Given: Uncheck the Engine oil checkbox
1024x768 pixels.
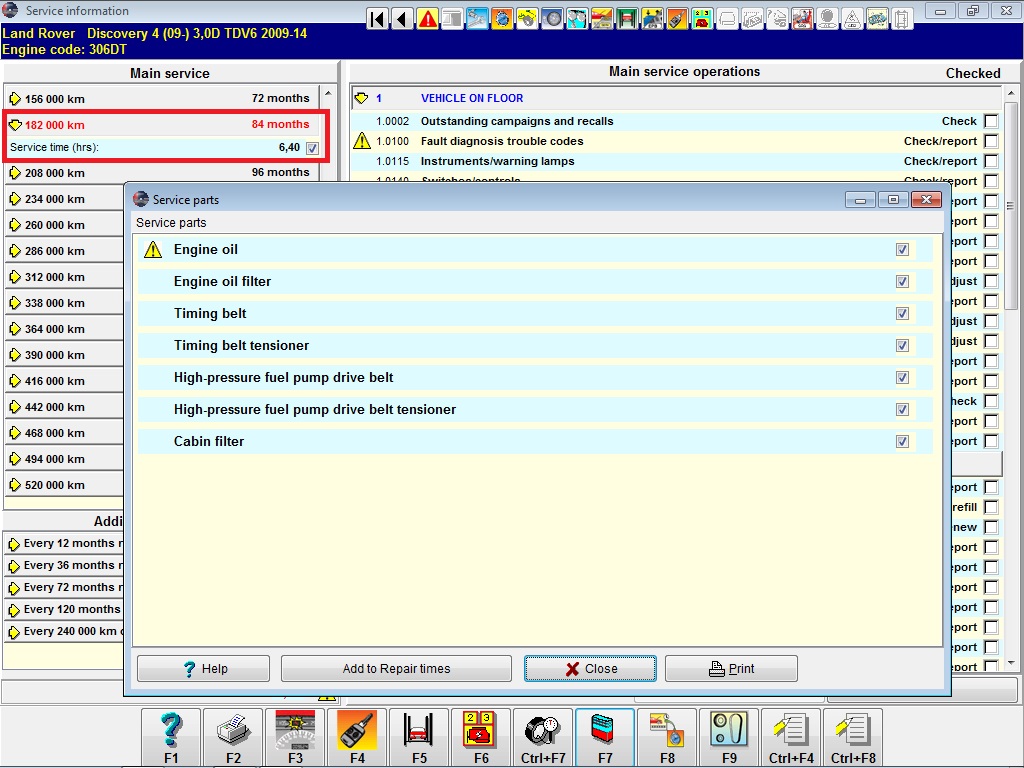Looking at the screenshot, I should pyautogui.click(x=902, y=250).
